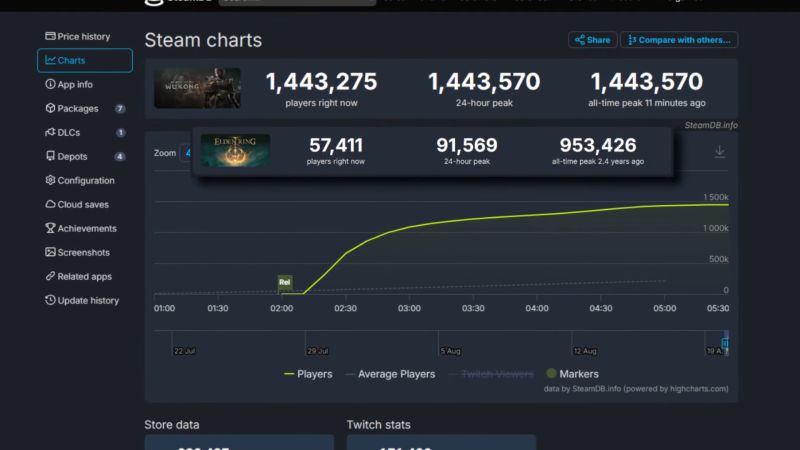Screen dimensions: 800x450
Task: Toggle the Average Players legend series
Action: coord(390,374)
